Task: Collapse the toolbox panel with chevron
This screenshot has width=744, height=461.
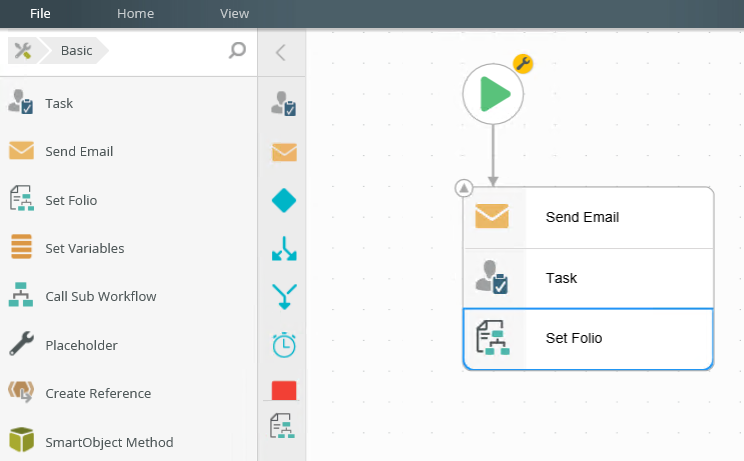Action: coord(280,52)
